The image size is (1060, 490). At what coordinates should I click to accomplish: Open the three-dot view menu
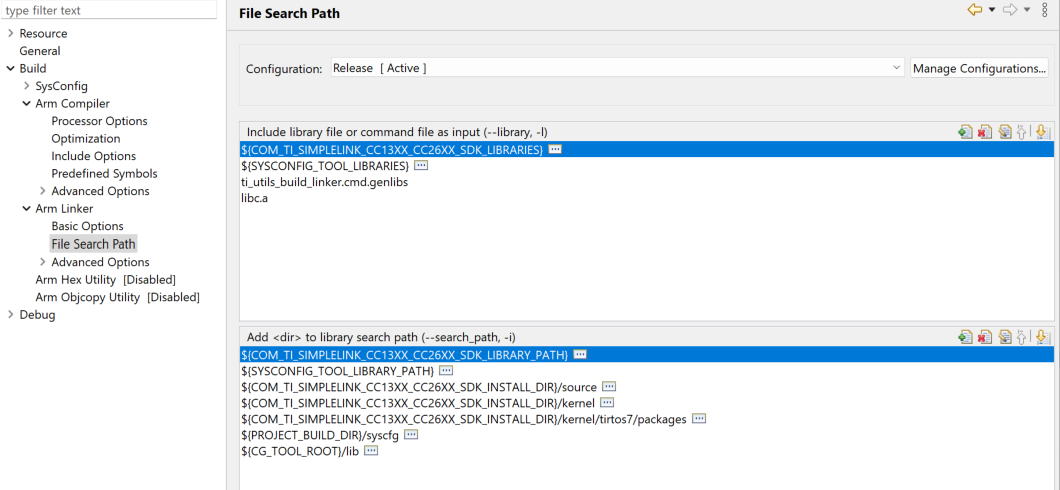1045,10
